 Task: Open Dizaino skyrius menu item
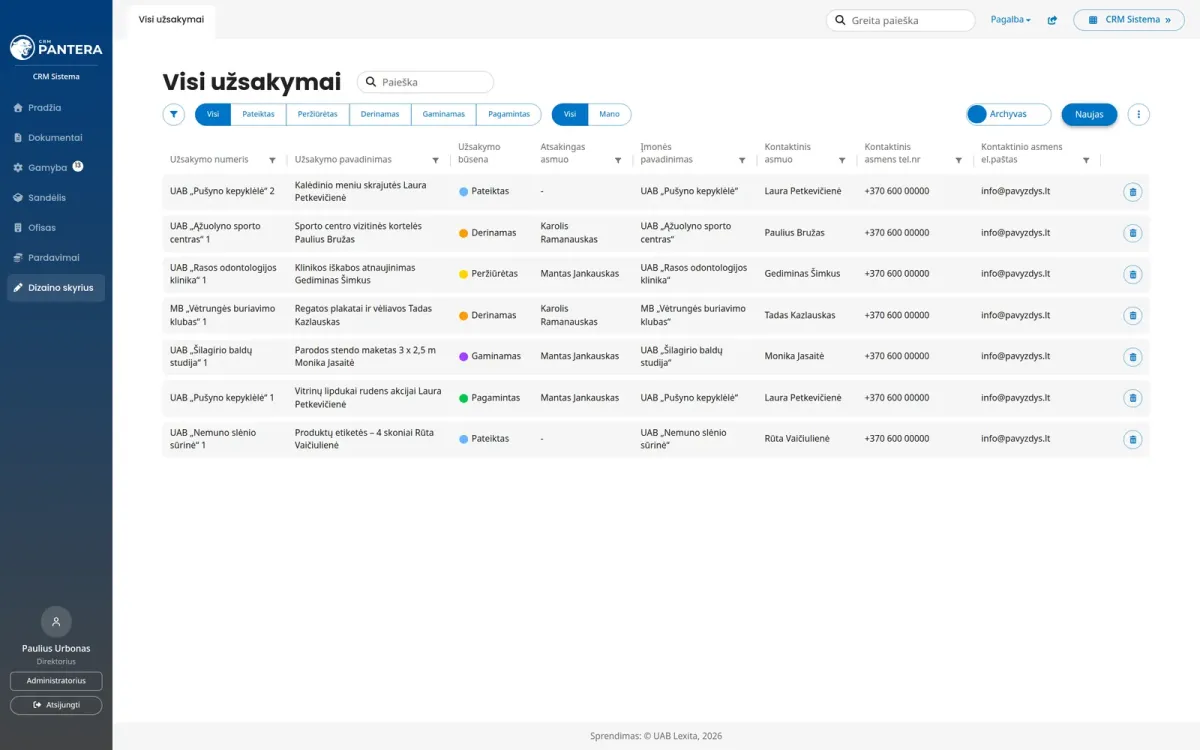[x=56, y=288]
